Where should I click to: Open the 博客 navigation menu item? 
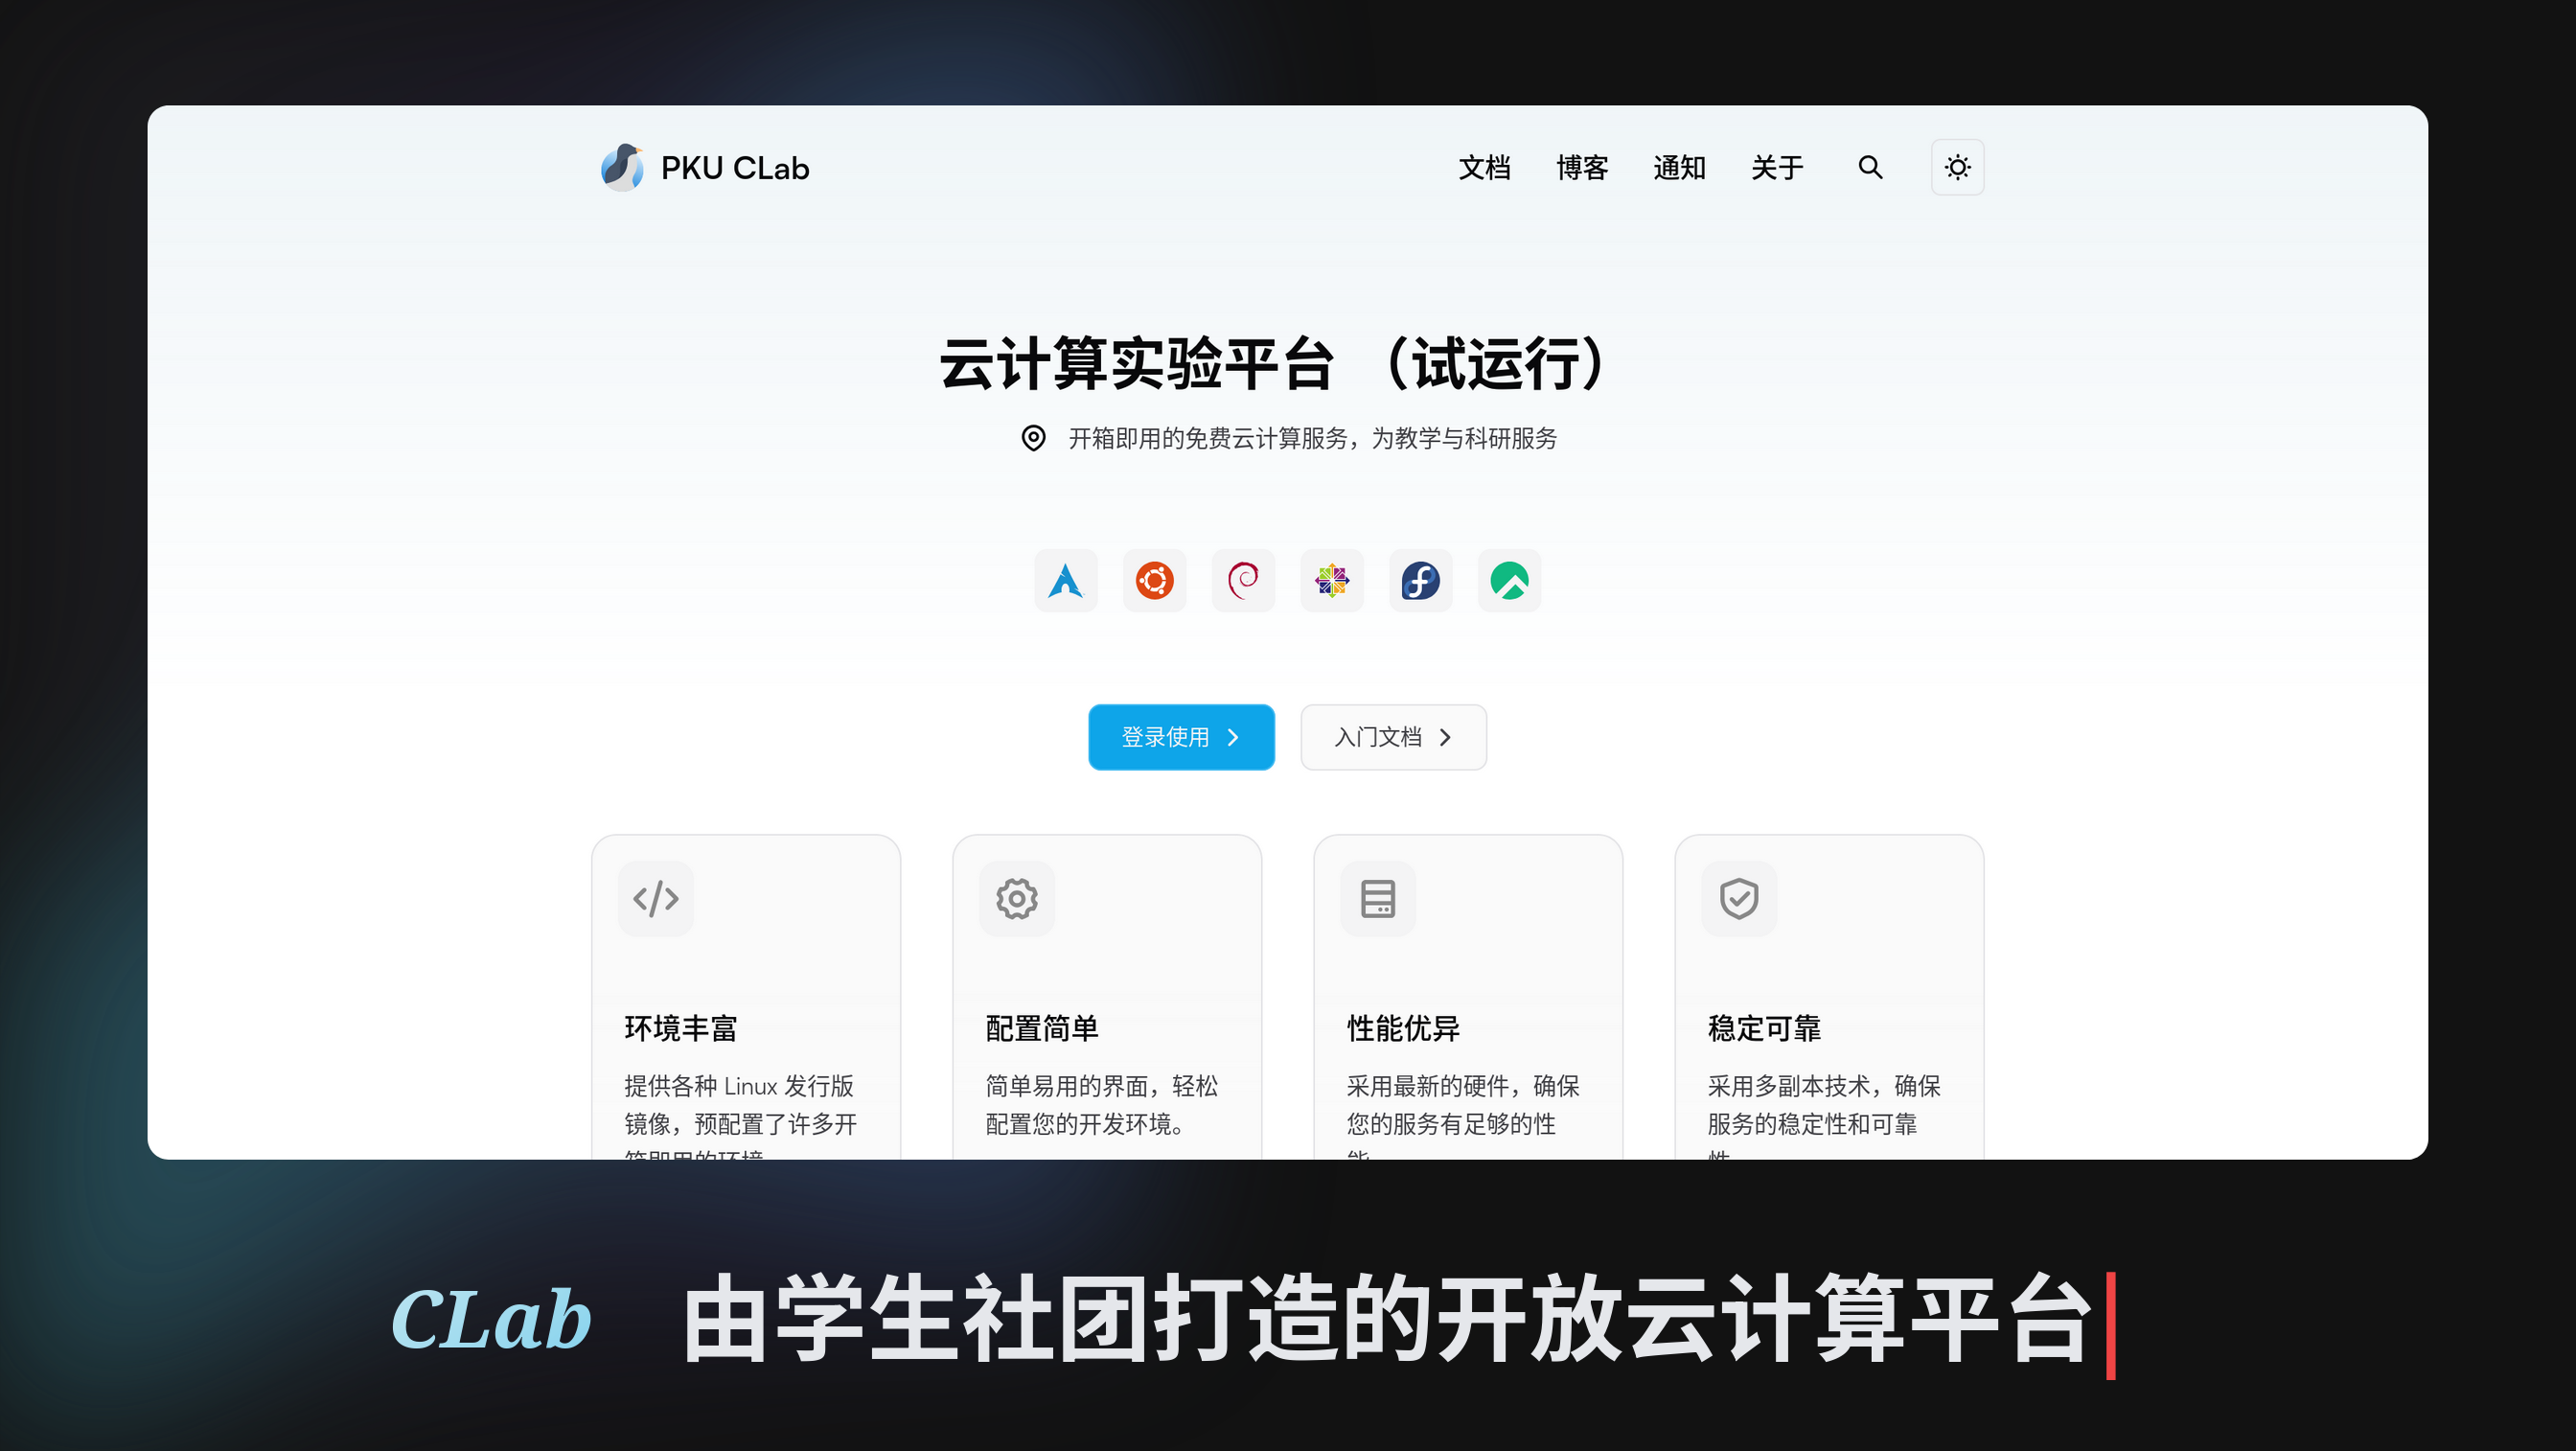(x=1581, y=168)
